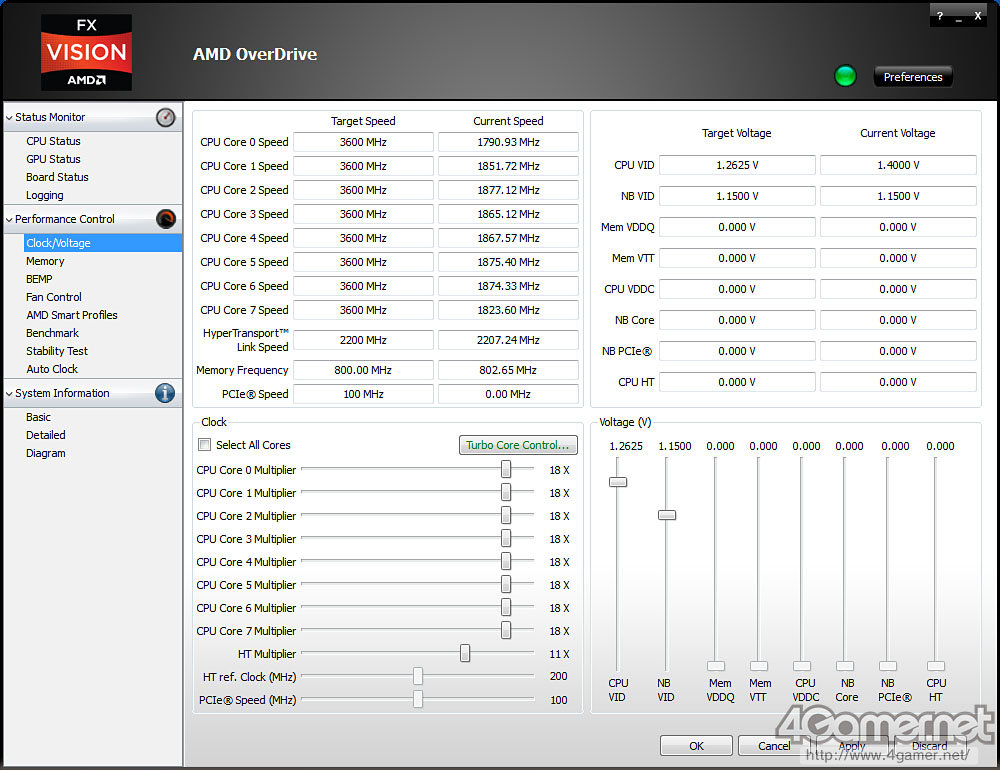Click the CPU VID voltage slider handle

tap(618, 482)
